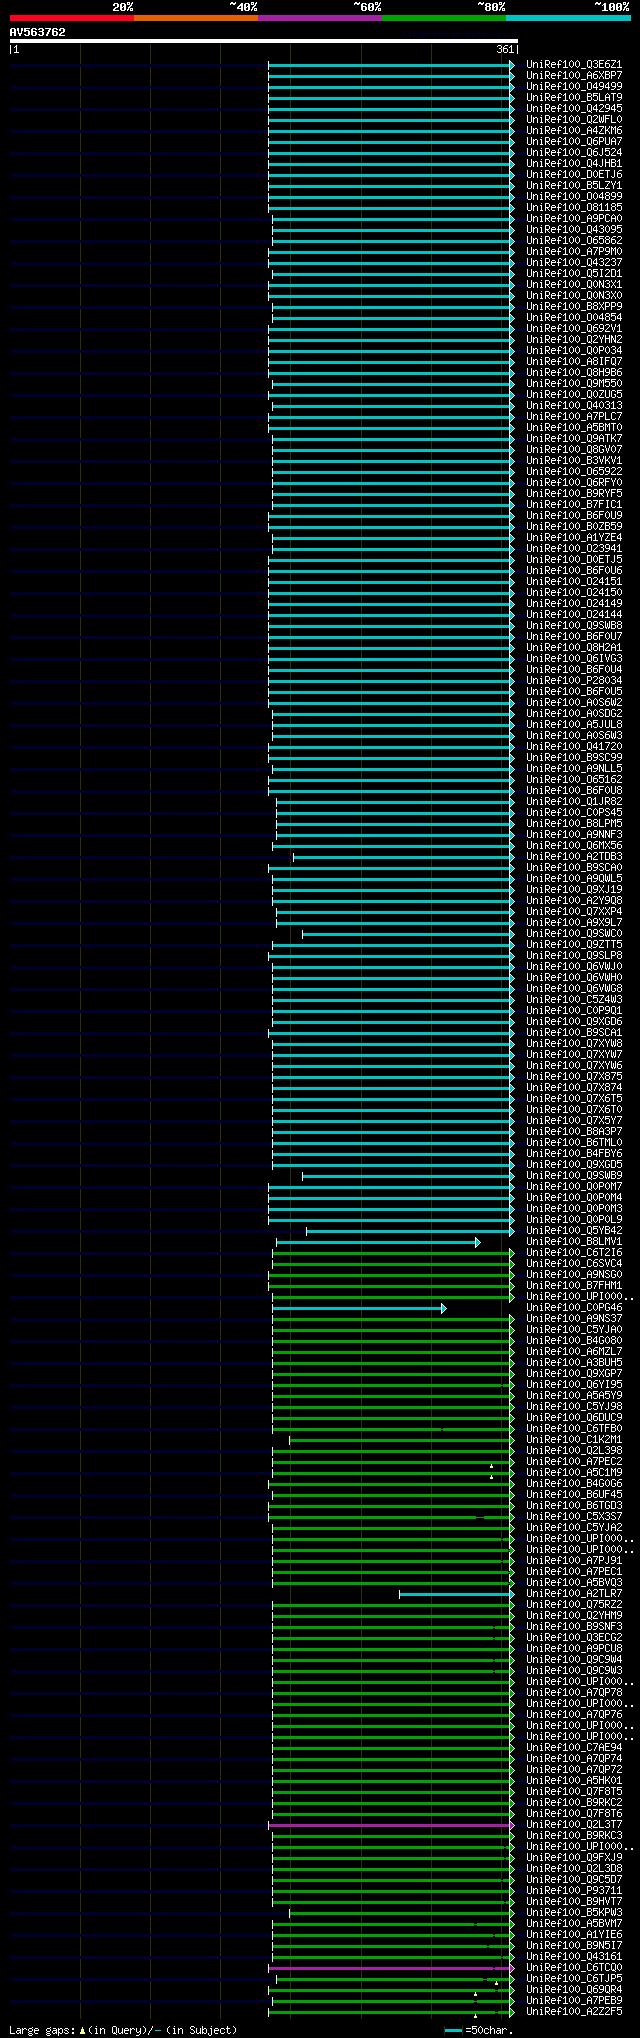Select label UniRef100_B9RYF5
640x2038 pixels.
[574, 493]
